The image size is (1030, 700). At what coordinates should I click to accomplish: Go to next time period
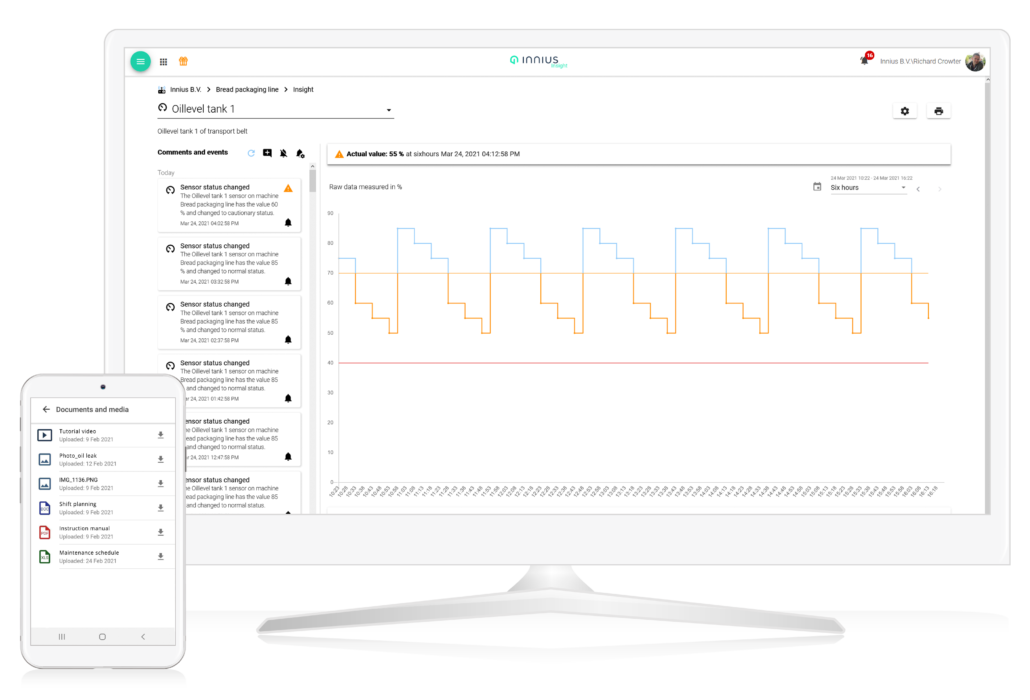point(940,189)
